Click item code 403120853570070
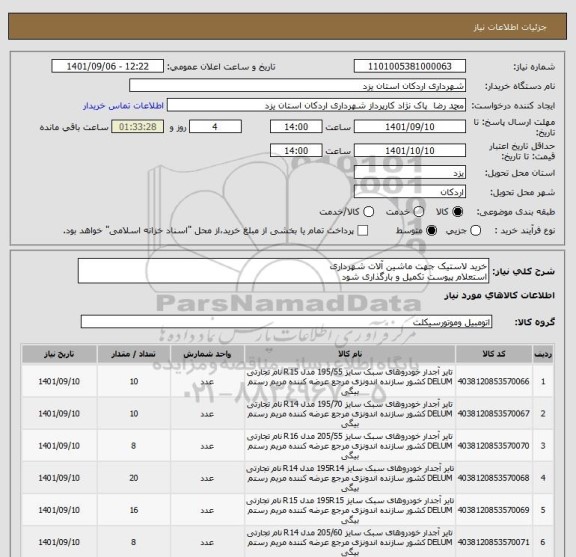Image resolution: width=576 pixels, height=557 pixels. (x=494, y=446)
